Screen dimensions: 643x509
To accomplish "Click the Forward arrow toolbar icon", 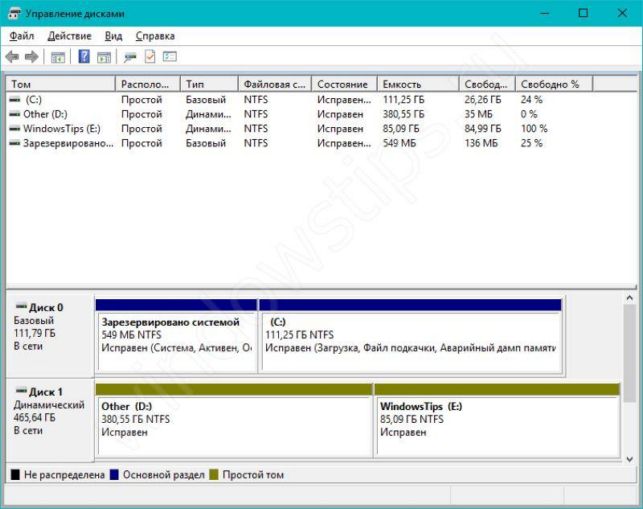I will [x=32, y=57].
